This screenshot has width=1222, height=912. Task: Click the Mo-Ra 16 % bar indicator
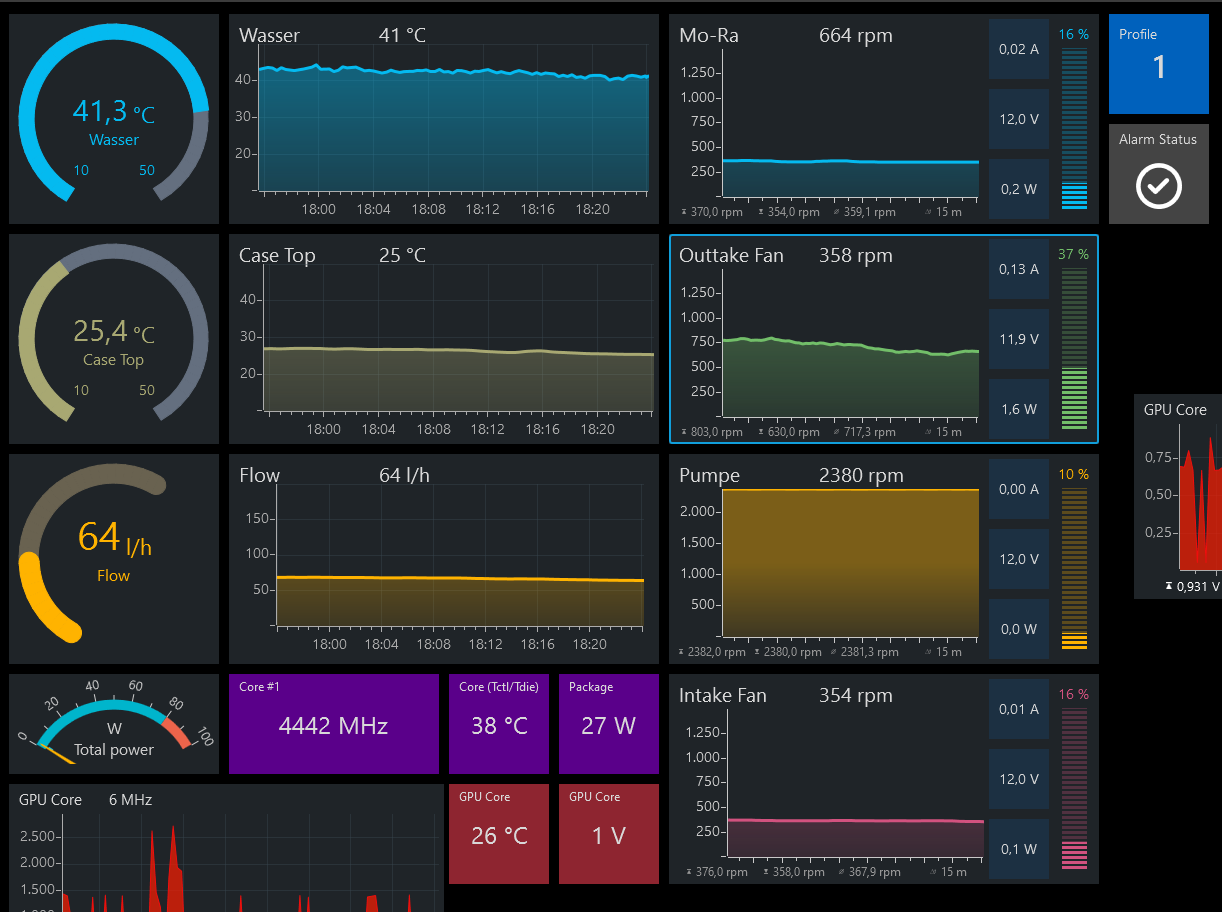pyautogui.click(x=1073, y=128)
